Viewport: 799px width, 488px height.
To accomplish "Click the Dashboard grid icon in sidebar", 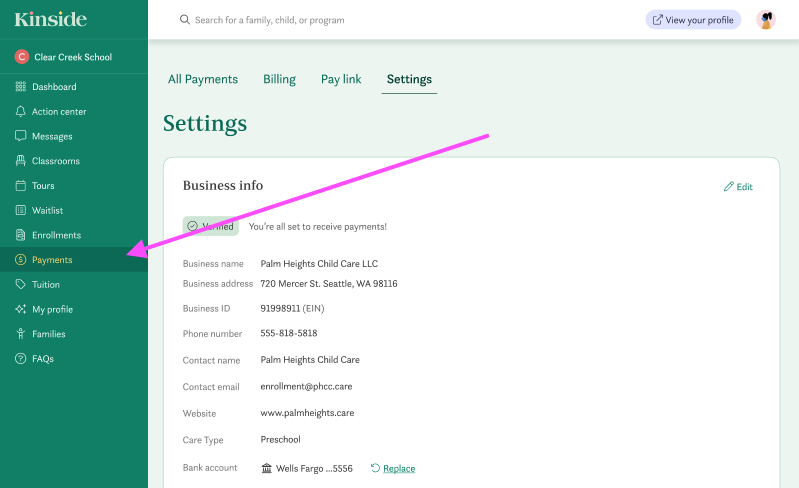I will pos(20,87).
